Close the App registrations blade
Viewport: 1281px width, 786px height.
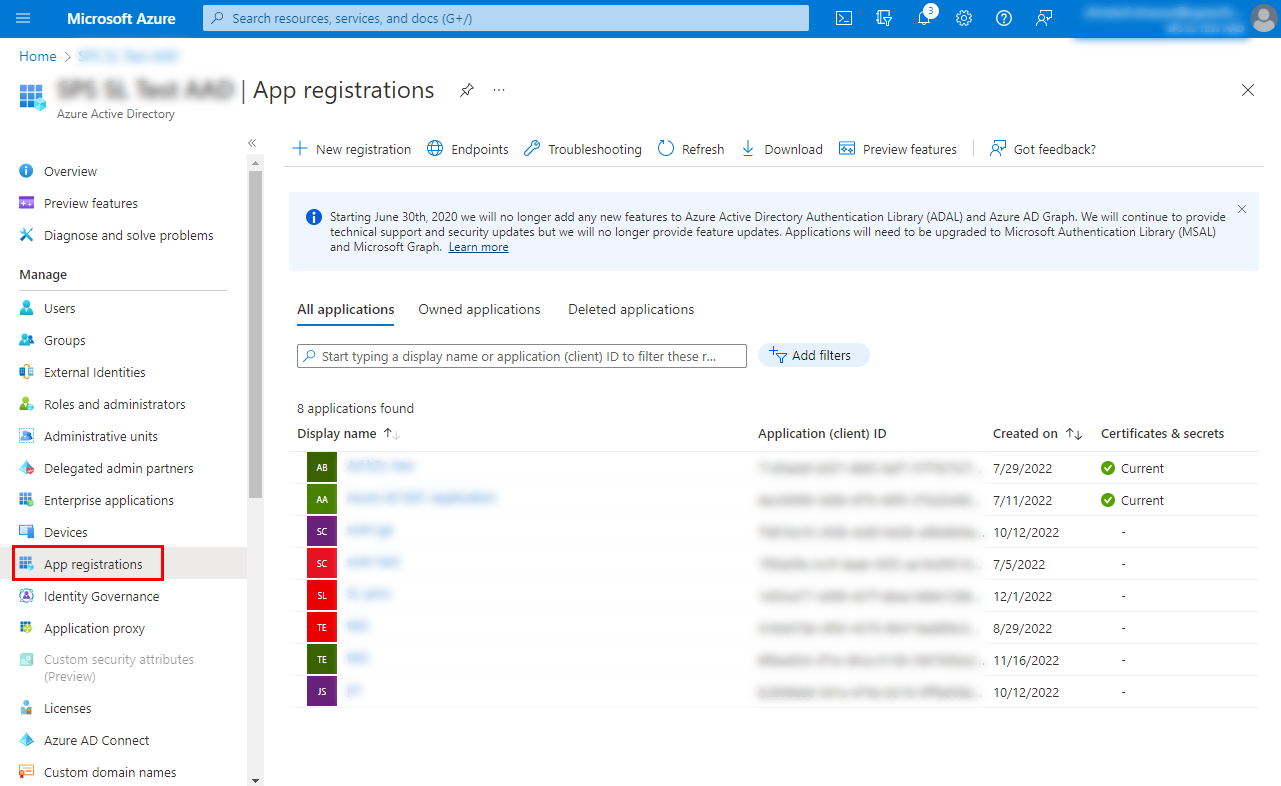pos(1248,90)
